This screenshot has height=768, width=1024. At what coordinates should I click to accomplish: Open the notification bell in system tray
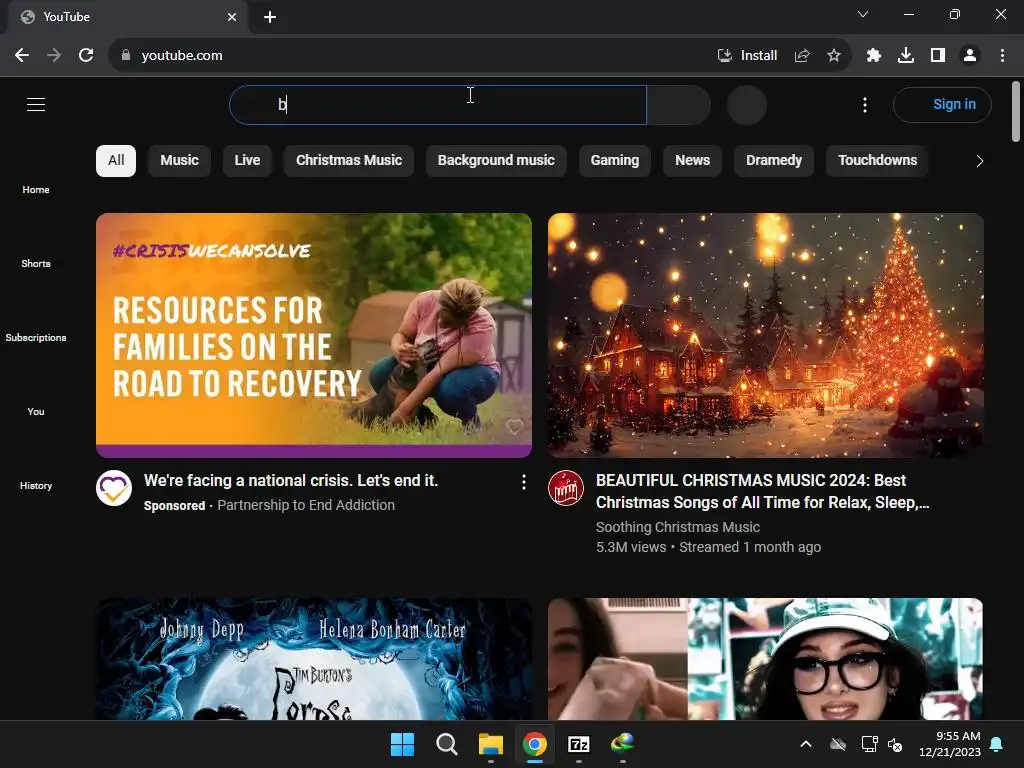[x=997, y=744]
